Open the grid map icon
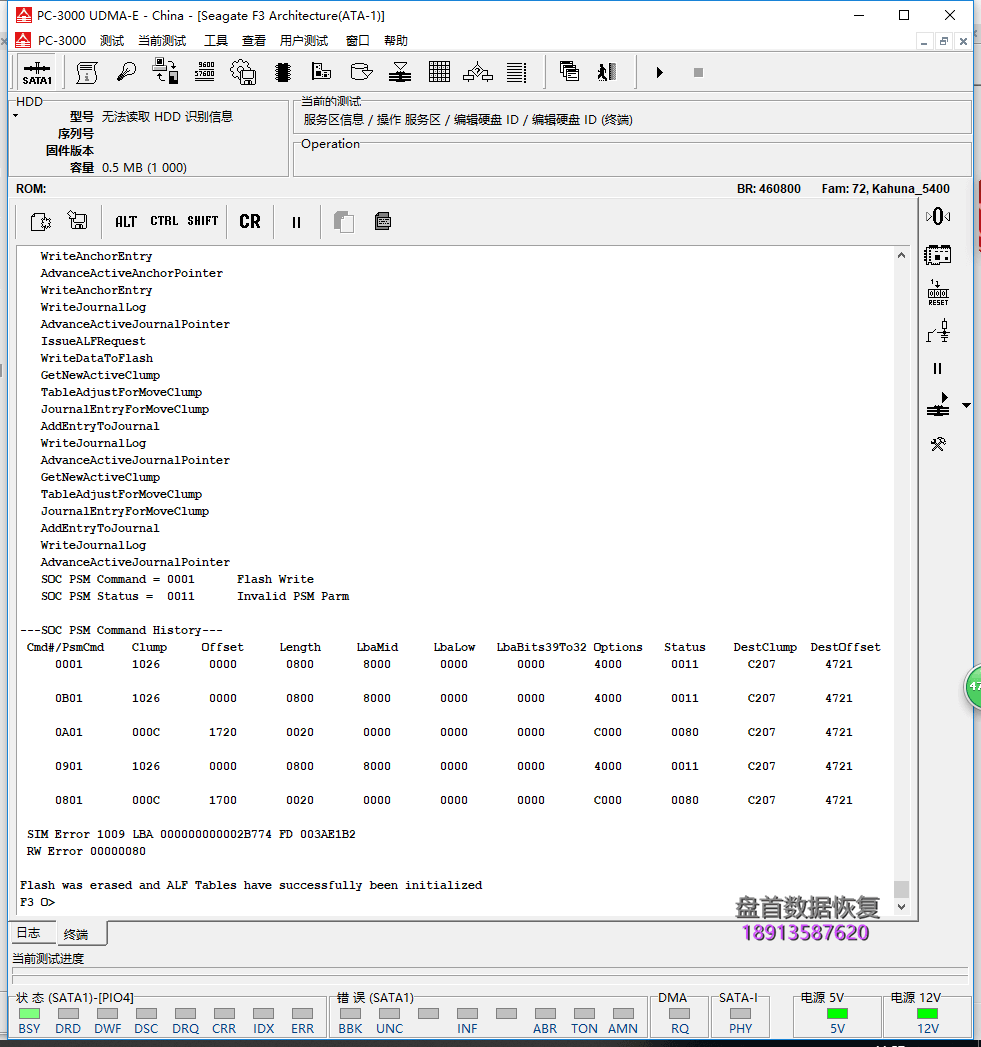Screen dimensions: 981x1047 [439, 71]
